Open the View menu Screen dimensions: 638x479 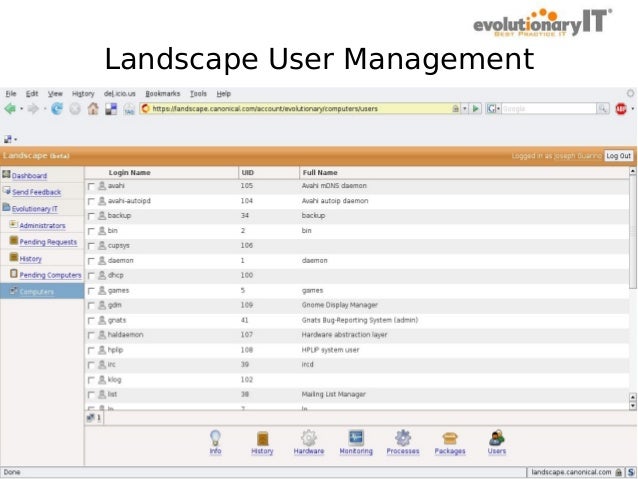[55, 94]
